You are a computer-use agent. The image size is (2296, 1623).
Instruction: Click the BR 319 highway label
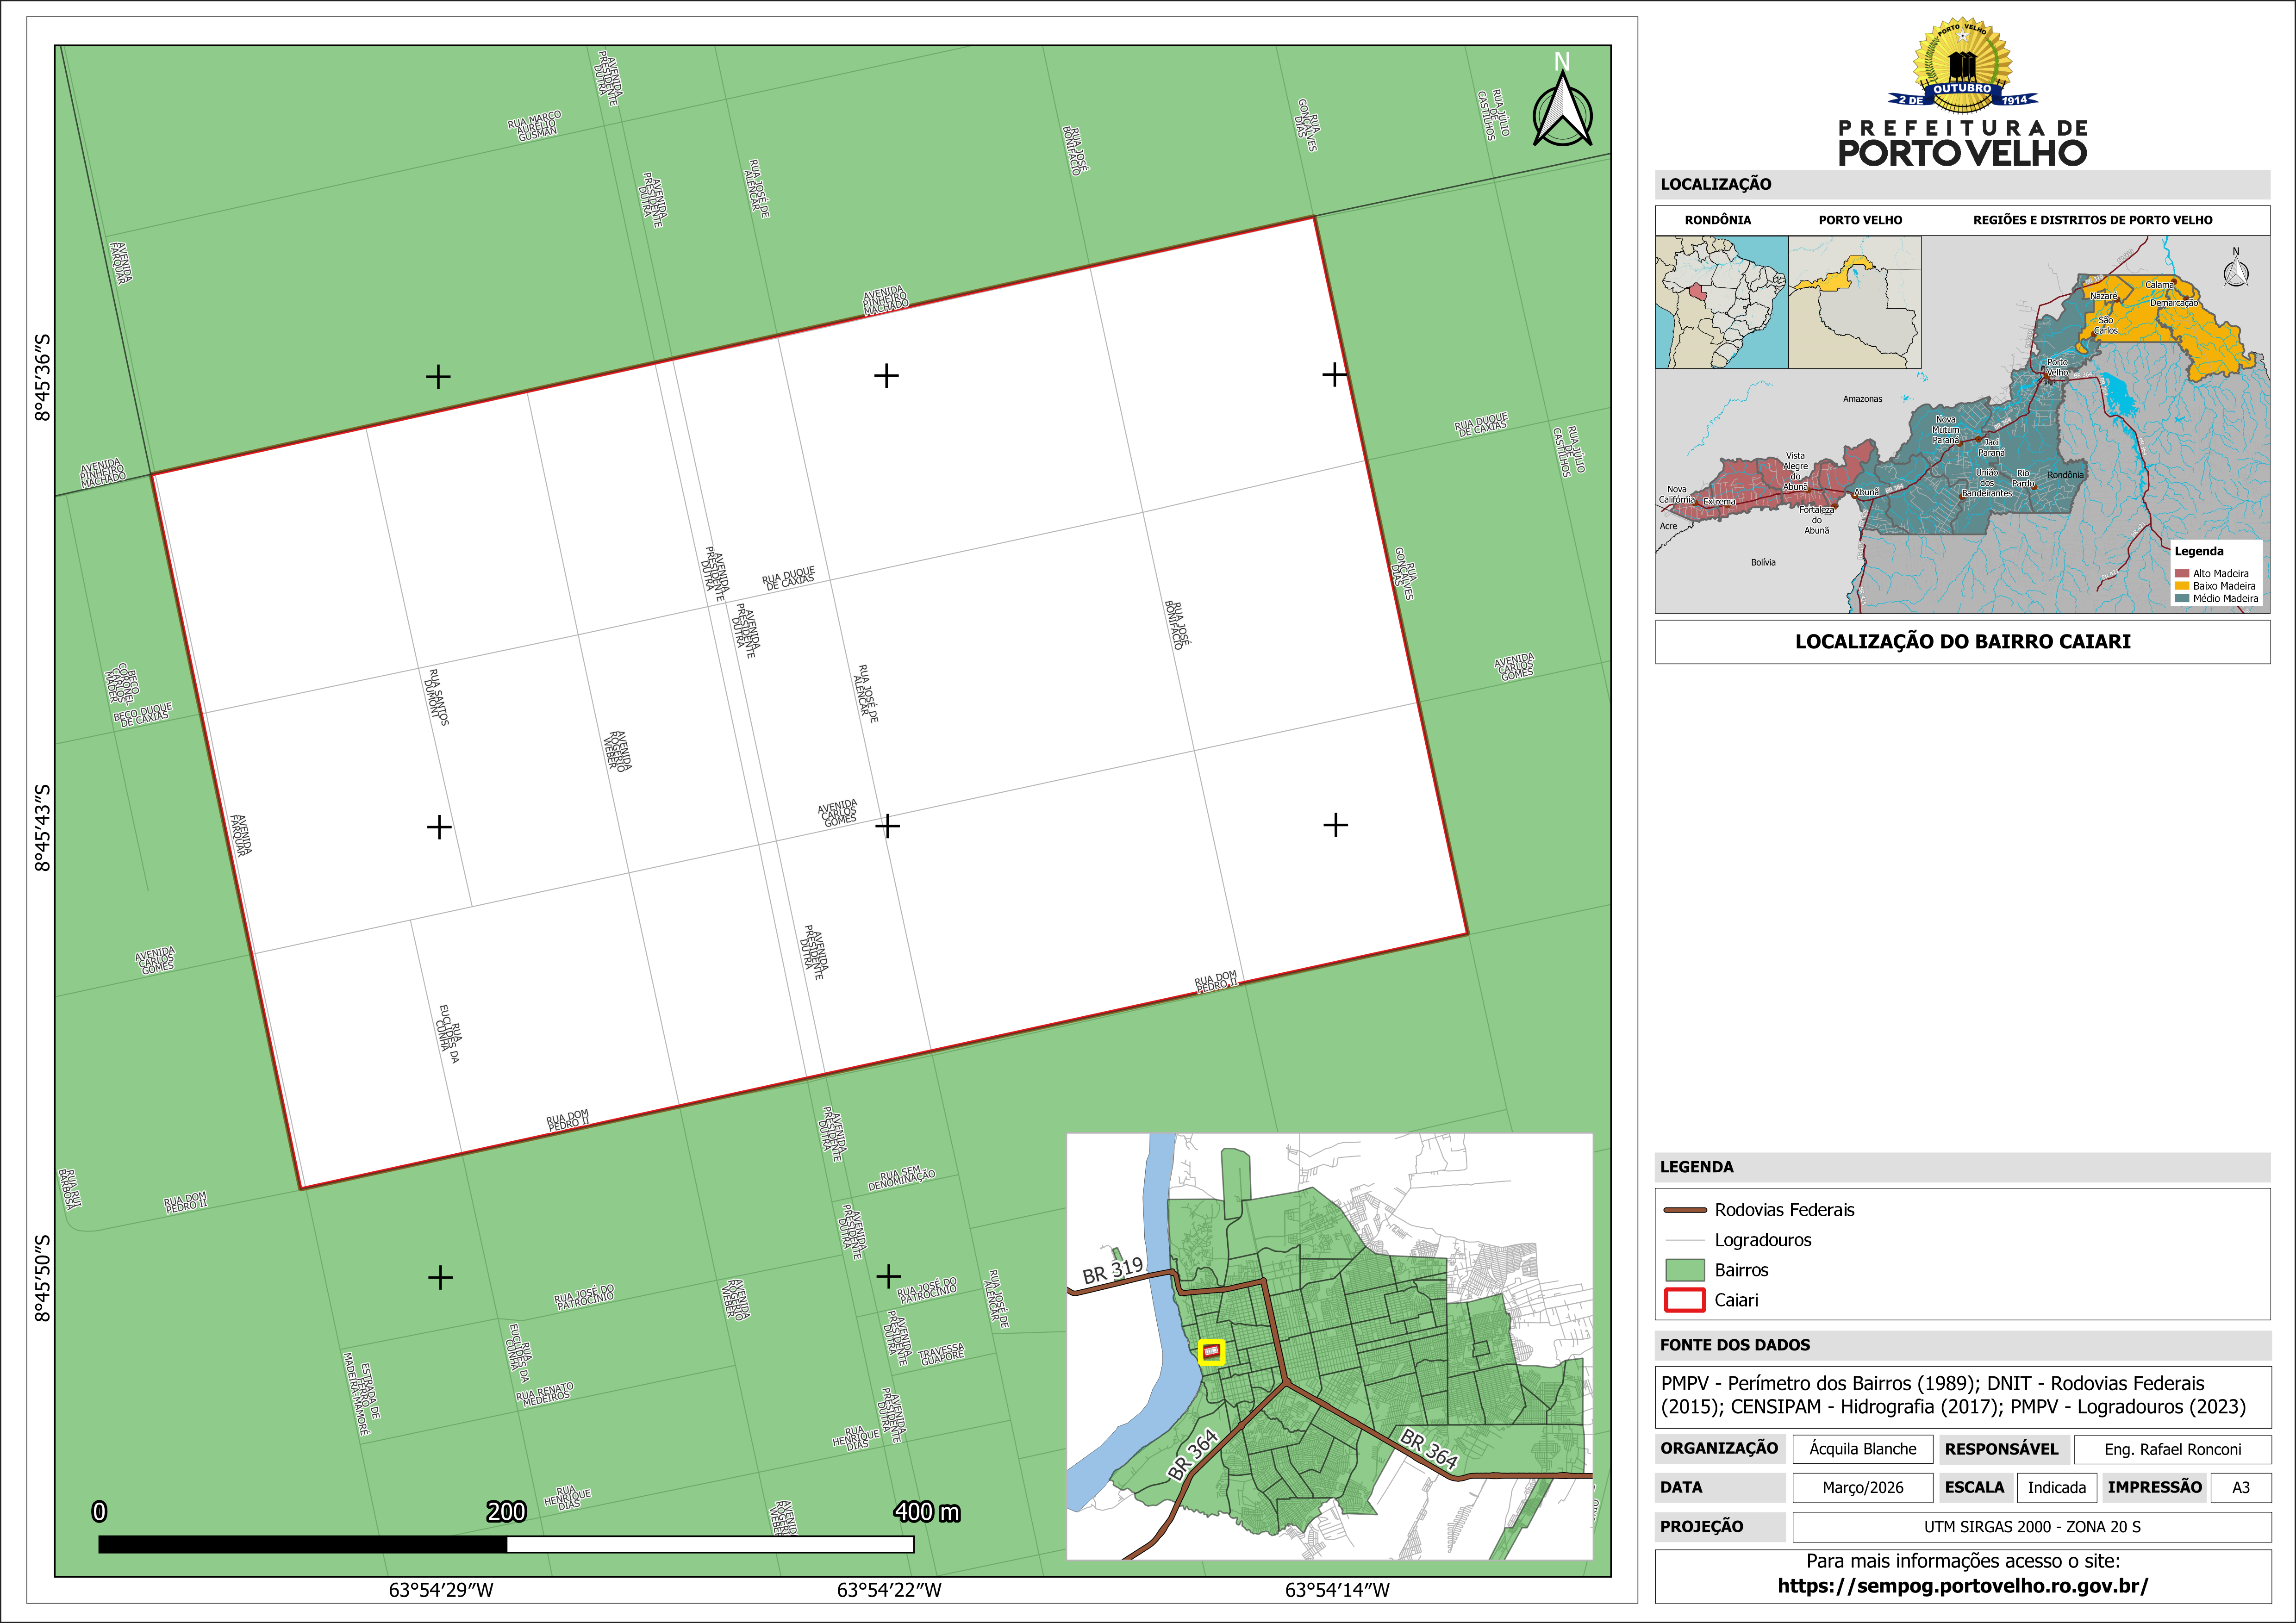1112,1270
